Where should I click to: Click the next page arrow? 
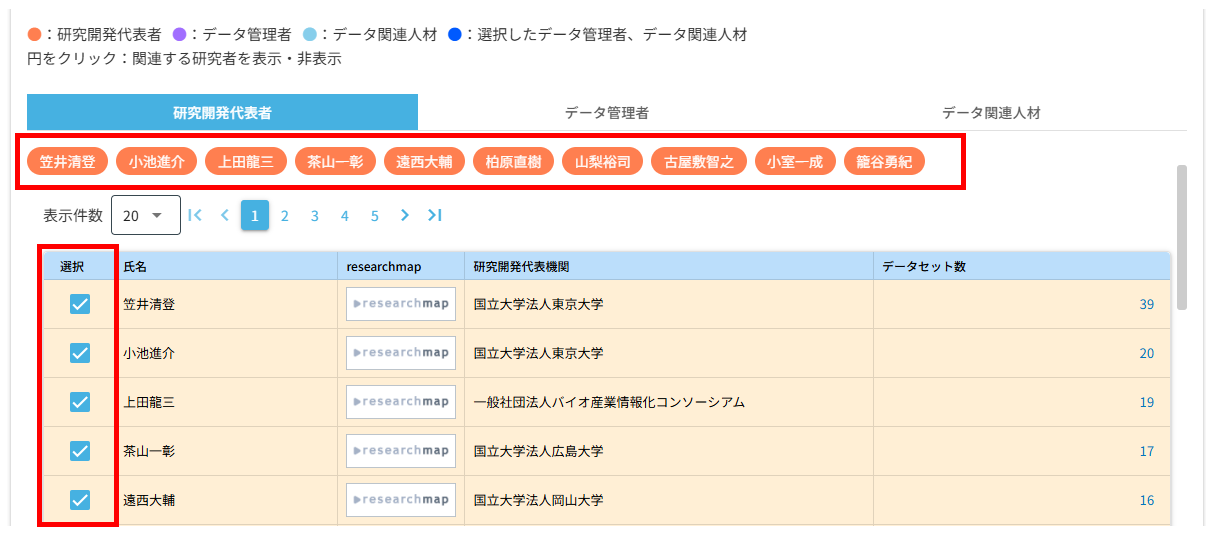pyautogui.click(x=404, y=215)
